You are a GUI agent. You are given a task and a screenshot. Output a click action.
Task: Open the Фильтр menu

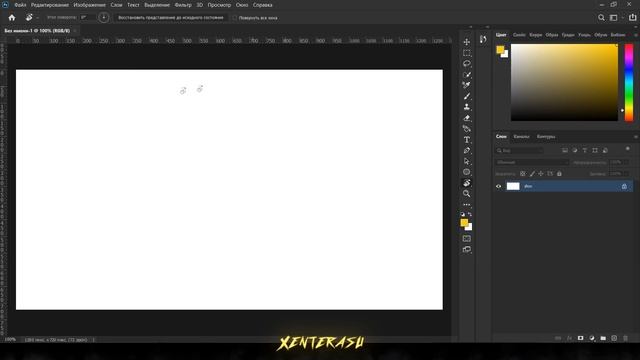point(183,5)
